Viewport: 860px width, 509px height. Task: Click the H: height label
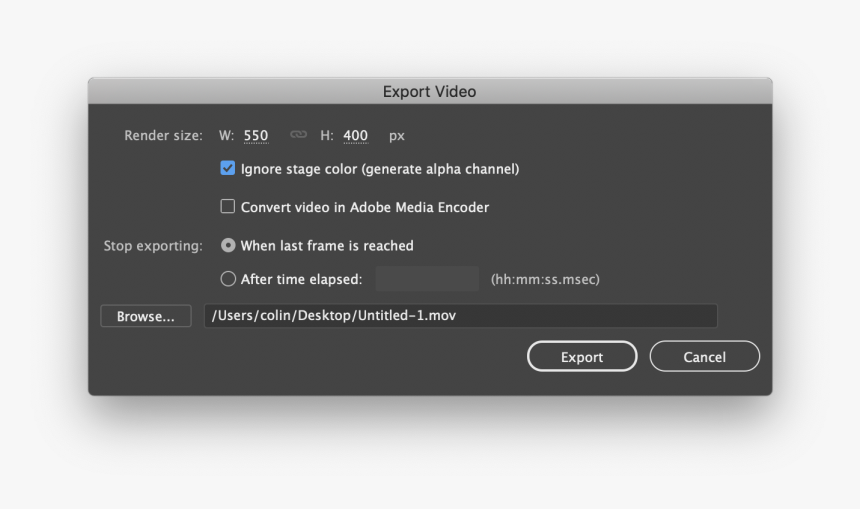click(x=327, y=135)
